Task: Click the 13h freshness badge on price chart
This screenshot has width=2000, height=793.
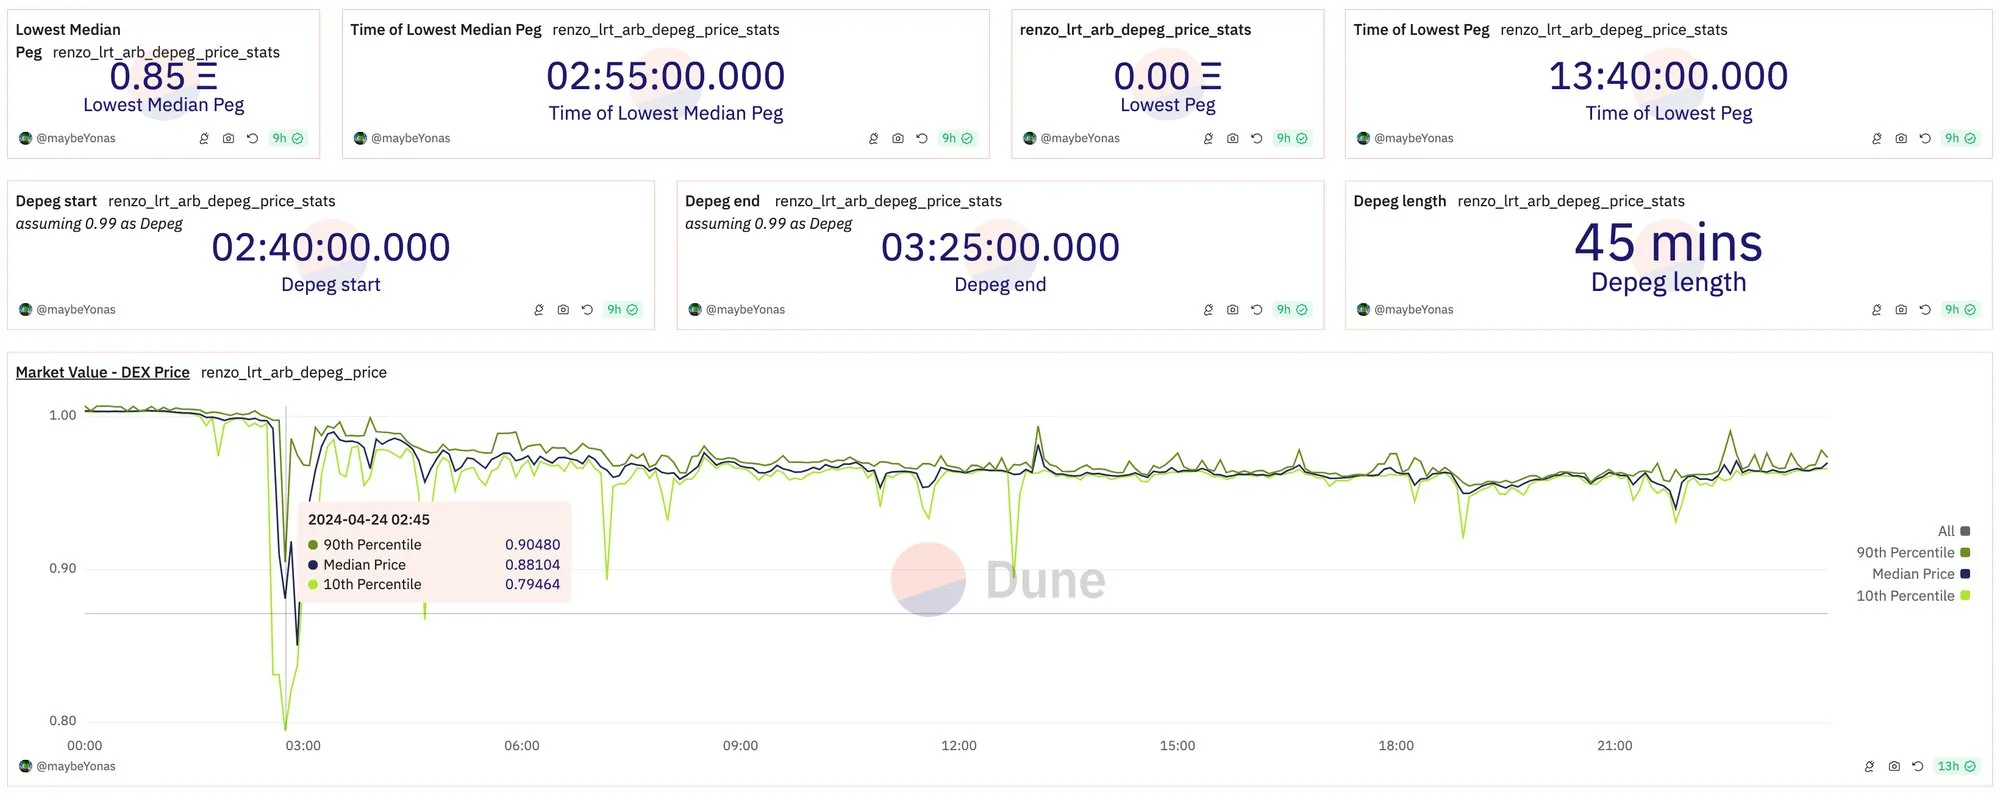Action: tap(1956, 767)
